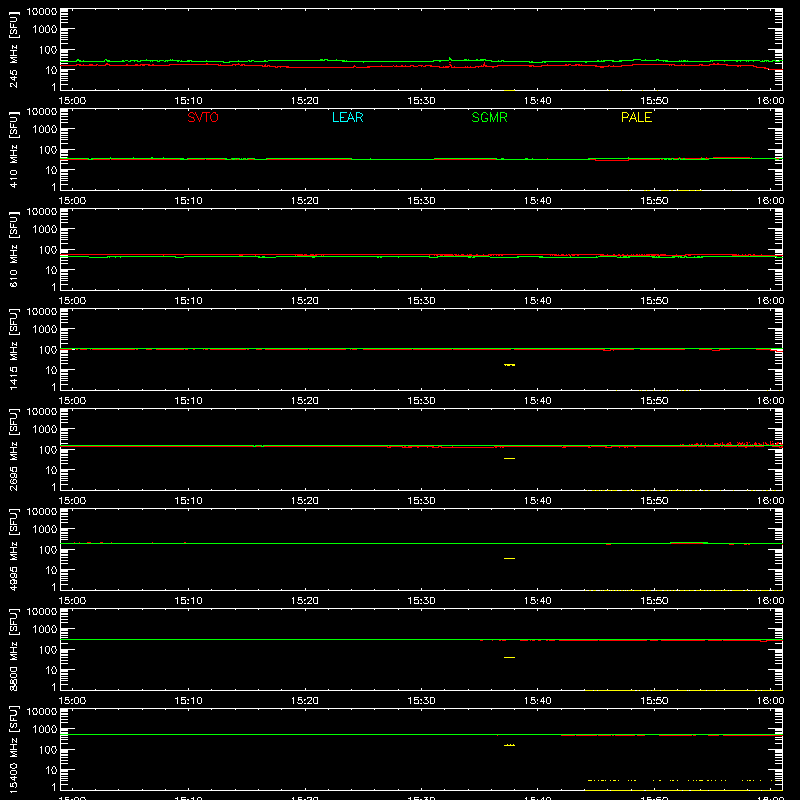Click the 10 tick label on 2695 MHz plot
Image resolution: width=800 pixels, height=800 pixels.
(x=52, y=470)
